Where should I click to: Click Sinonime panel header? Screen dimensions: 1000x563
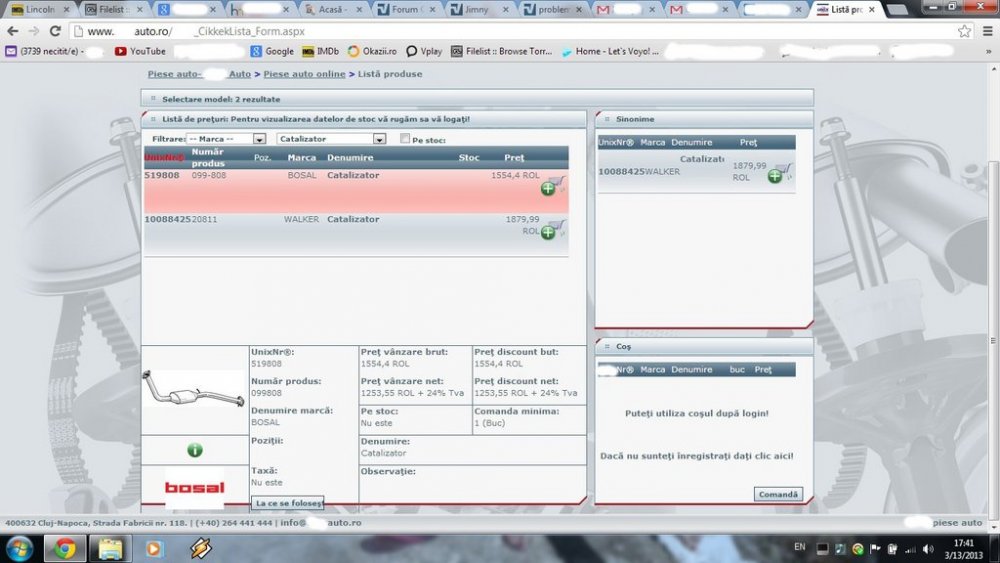tap(704, 119)
